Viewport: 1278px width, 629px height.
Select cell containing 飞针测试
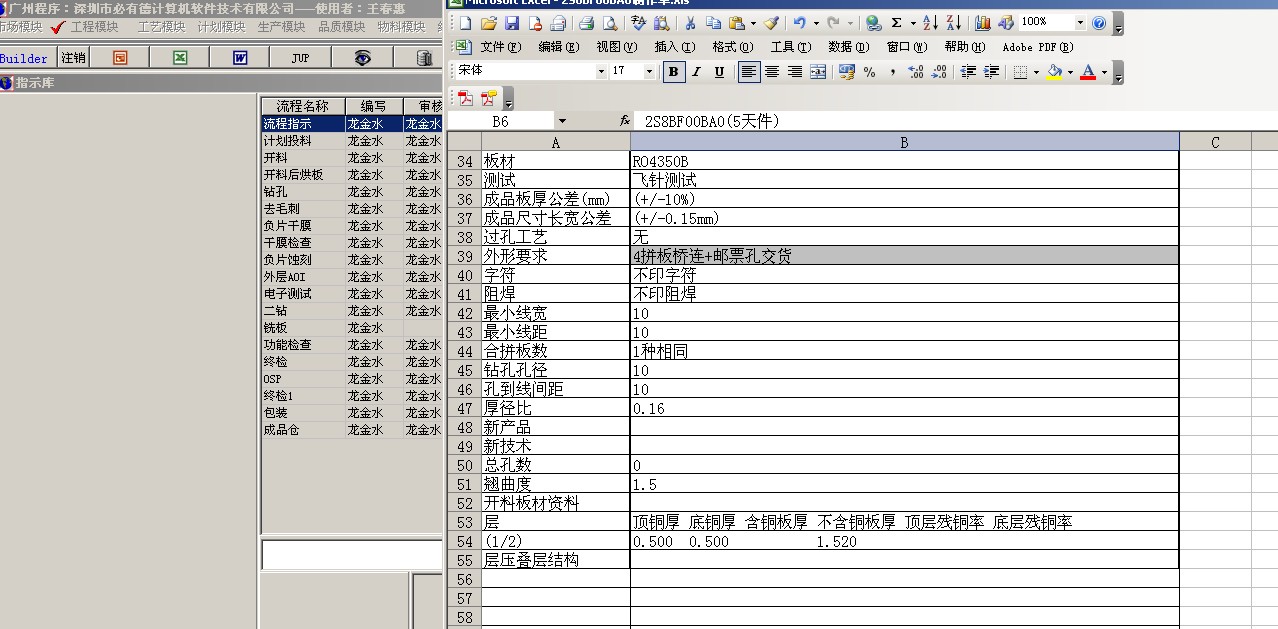pos(904,180)
